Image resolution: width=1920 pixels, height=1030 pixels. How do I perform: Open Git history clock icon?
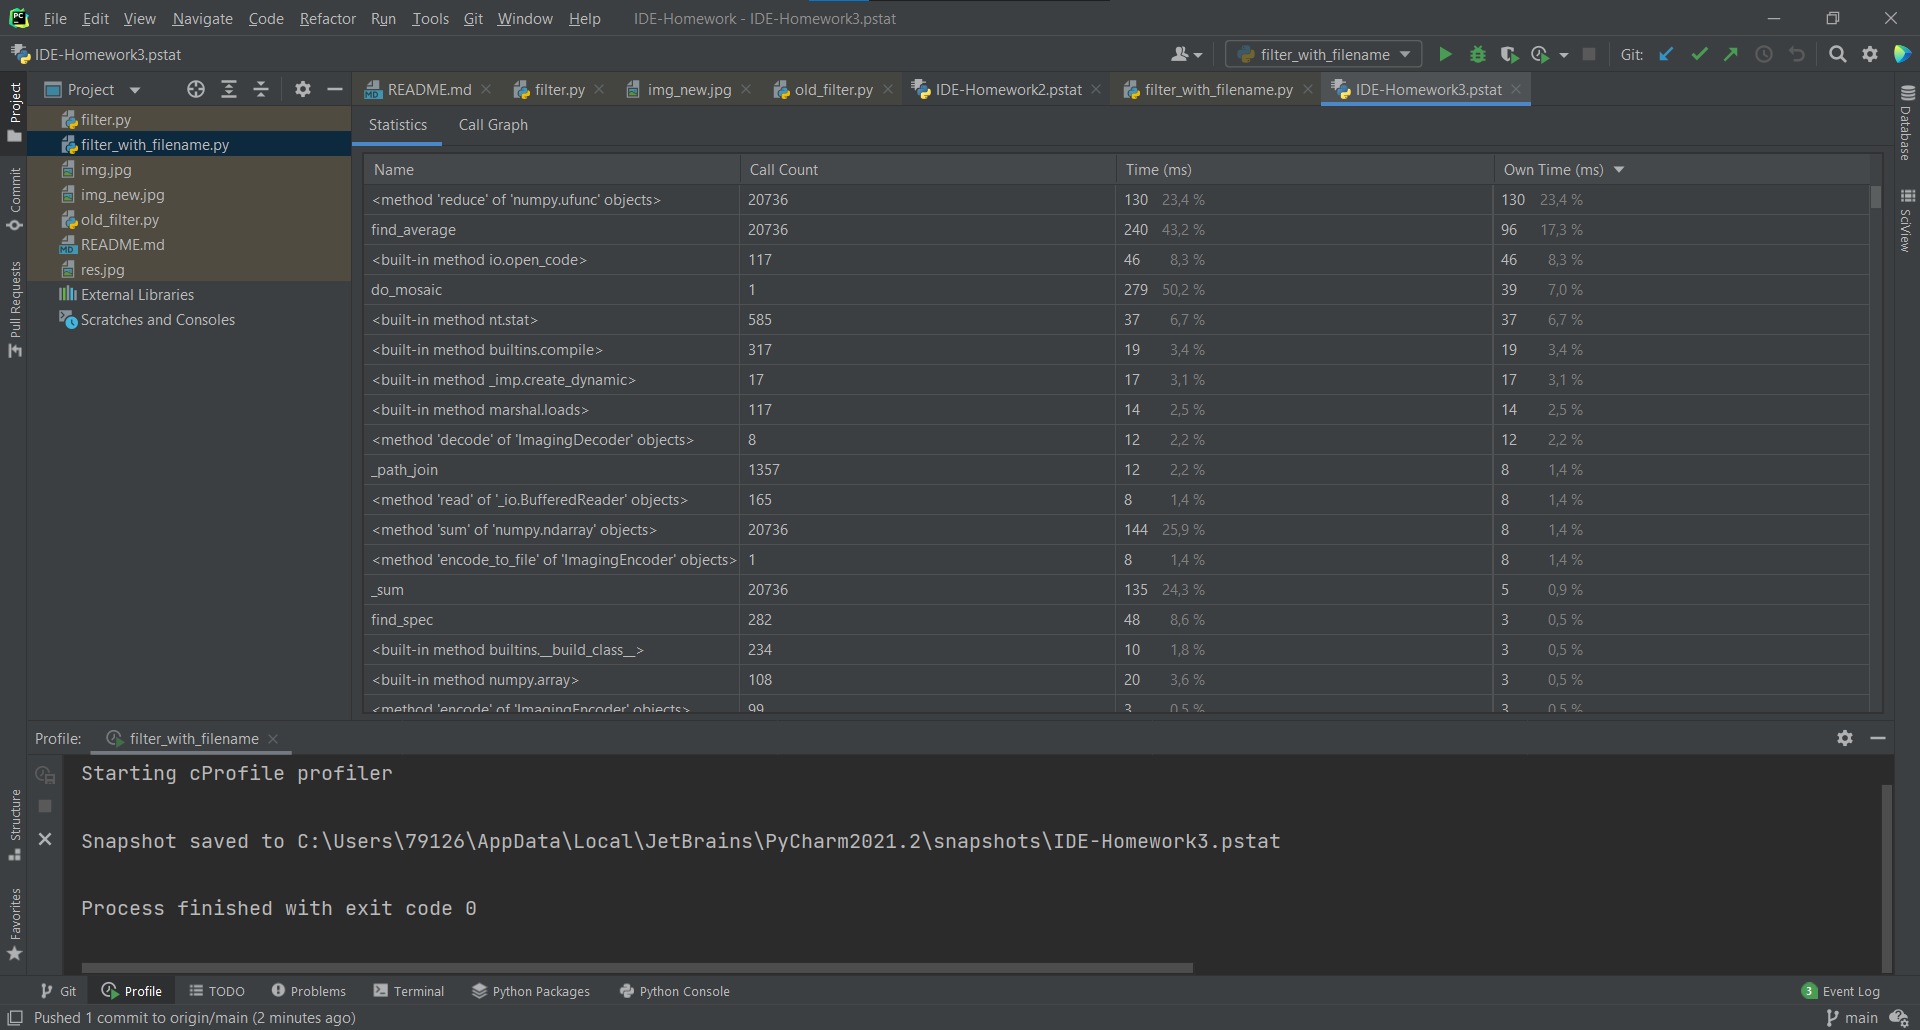(1764, 55)
